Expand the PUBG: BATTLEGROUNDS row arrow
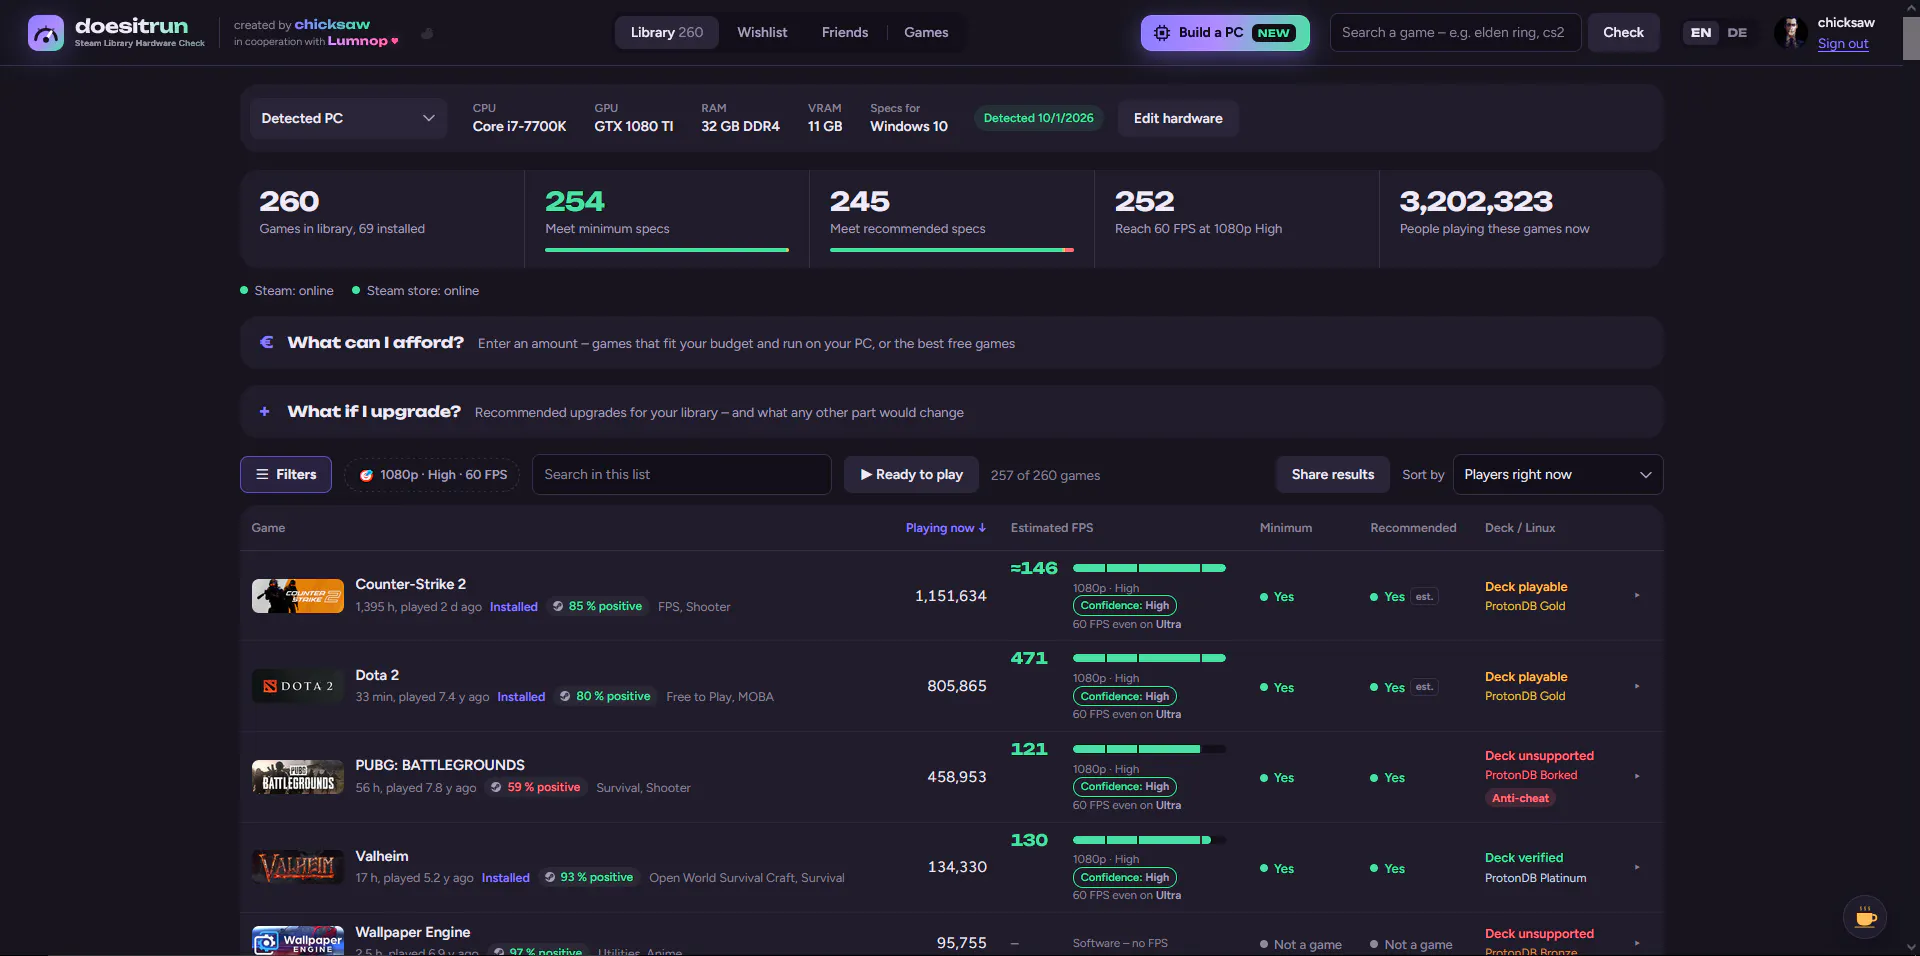Screen dimensions: 1920x956 pos(1637,776)
